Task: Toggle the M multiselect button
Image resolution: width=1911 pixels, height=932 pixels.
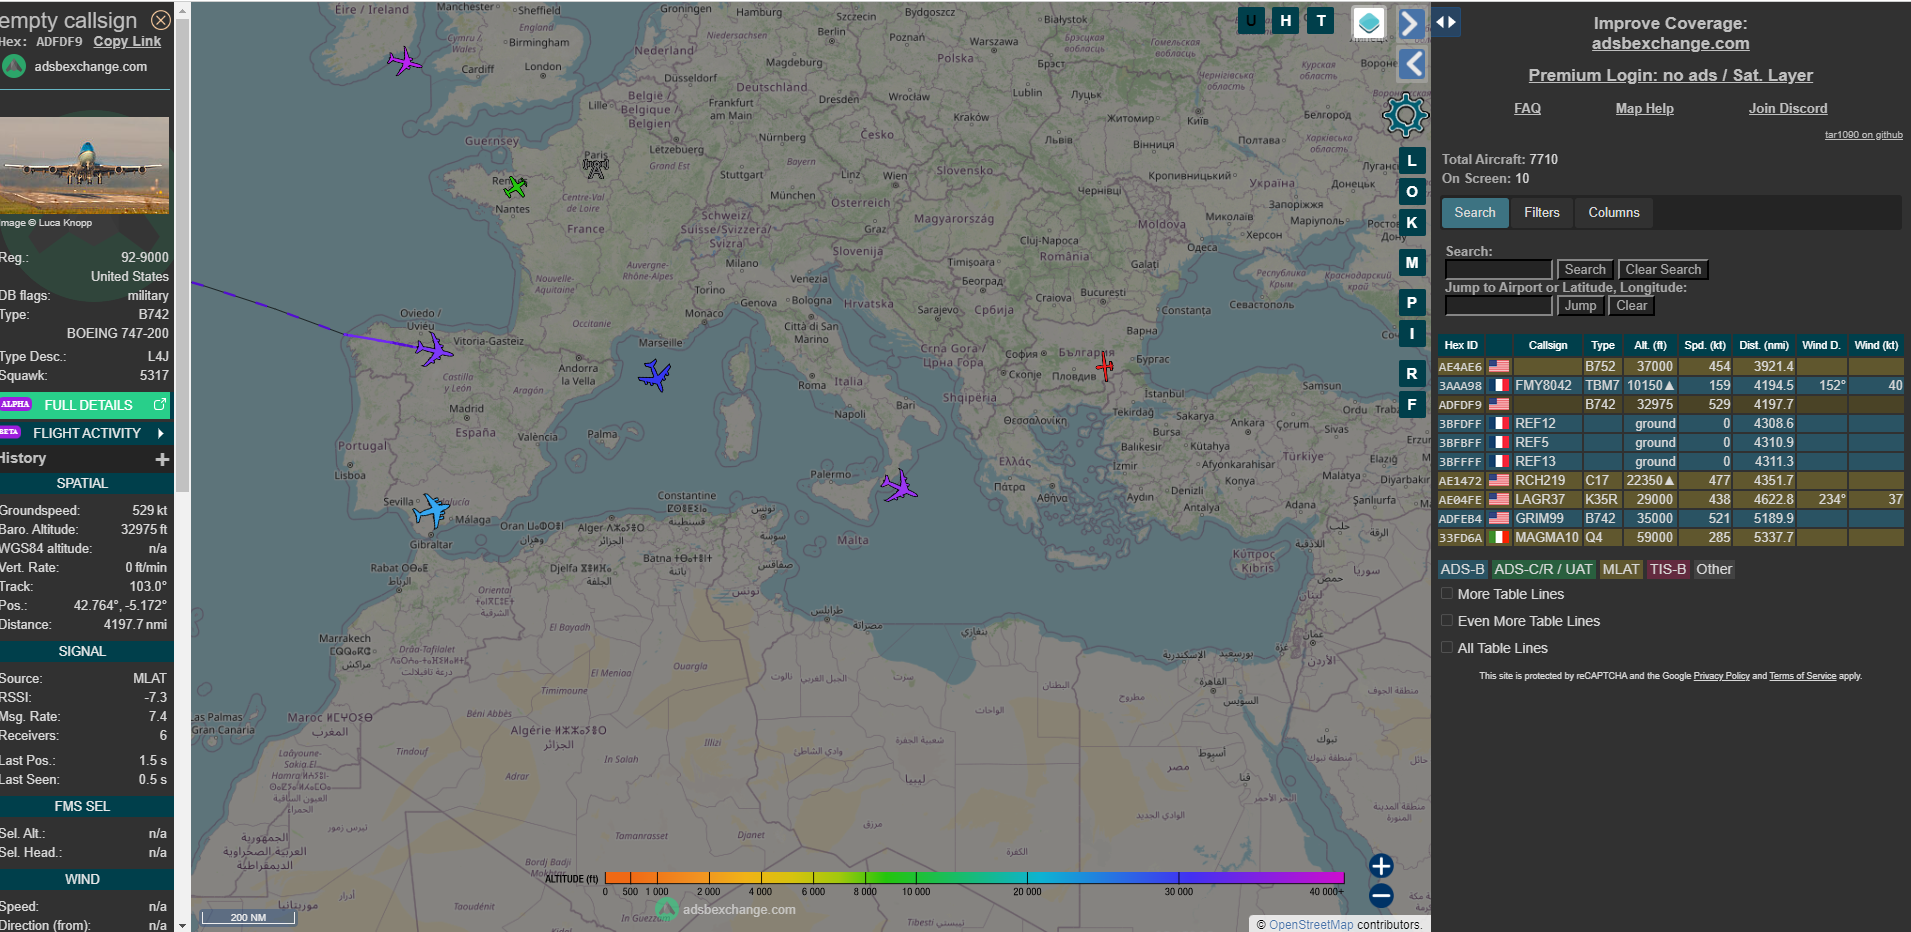Action: 1411,262
